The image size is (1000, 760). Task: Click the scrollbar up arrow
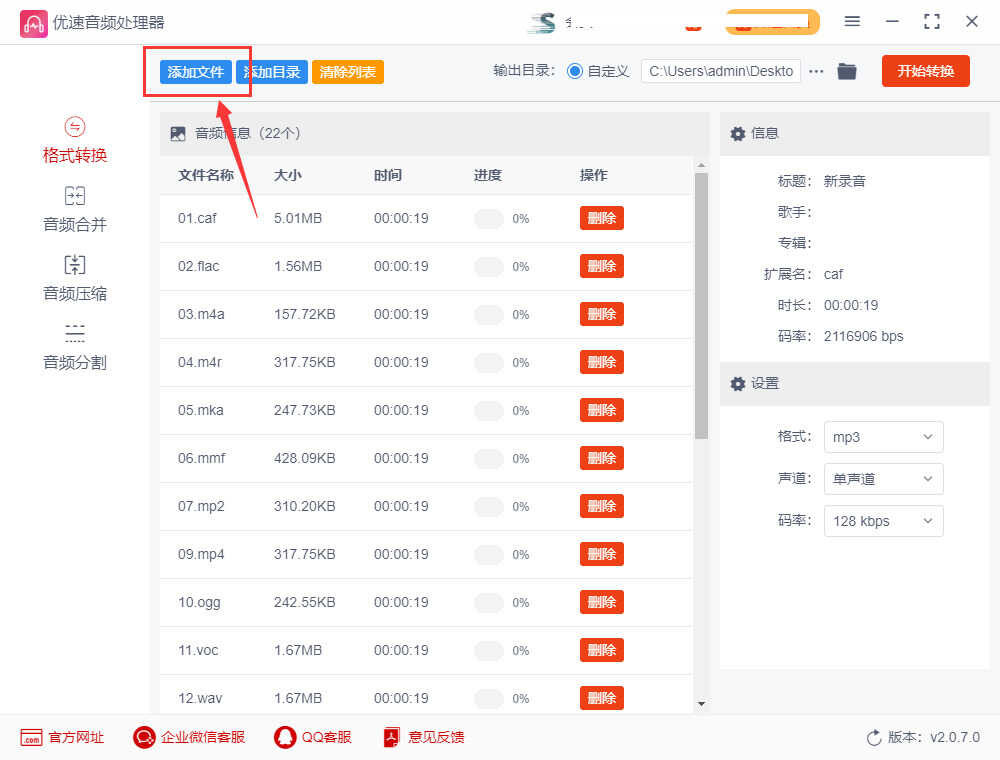[x=702, y=166]
